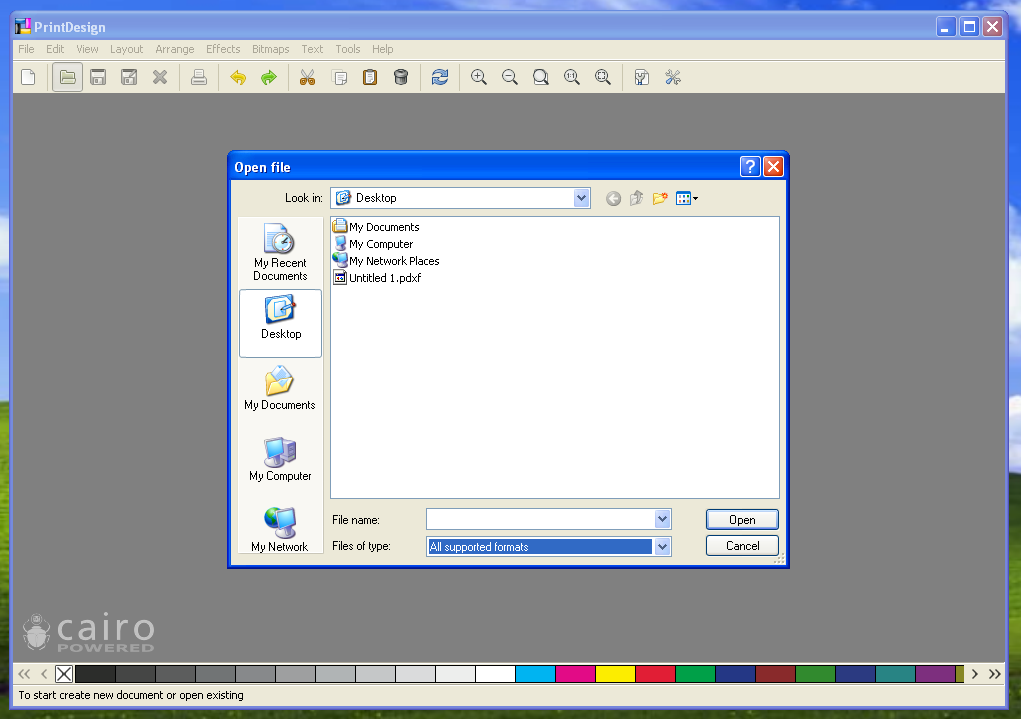The image size is (1021, 719).
Task: Select My Network Places in file list
Action: [386, 261]
